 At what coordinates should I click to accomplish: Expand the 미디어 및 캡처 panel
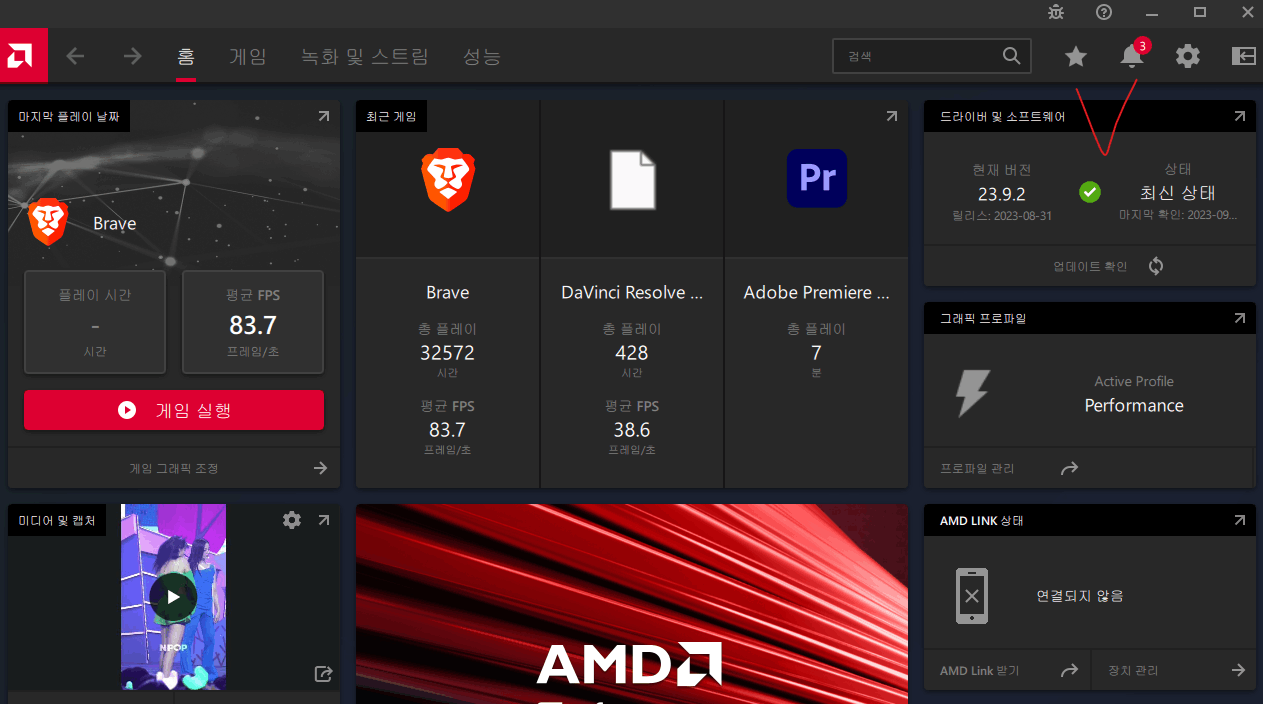323,520
